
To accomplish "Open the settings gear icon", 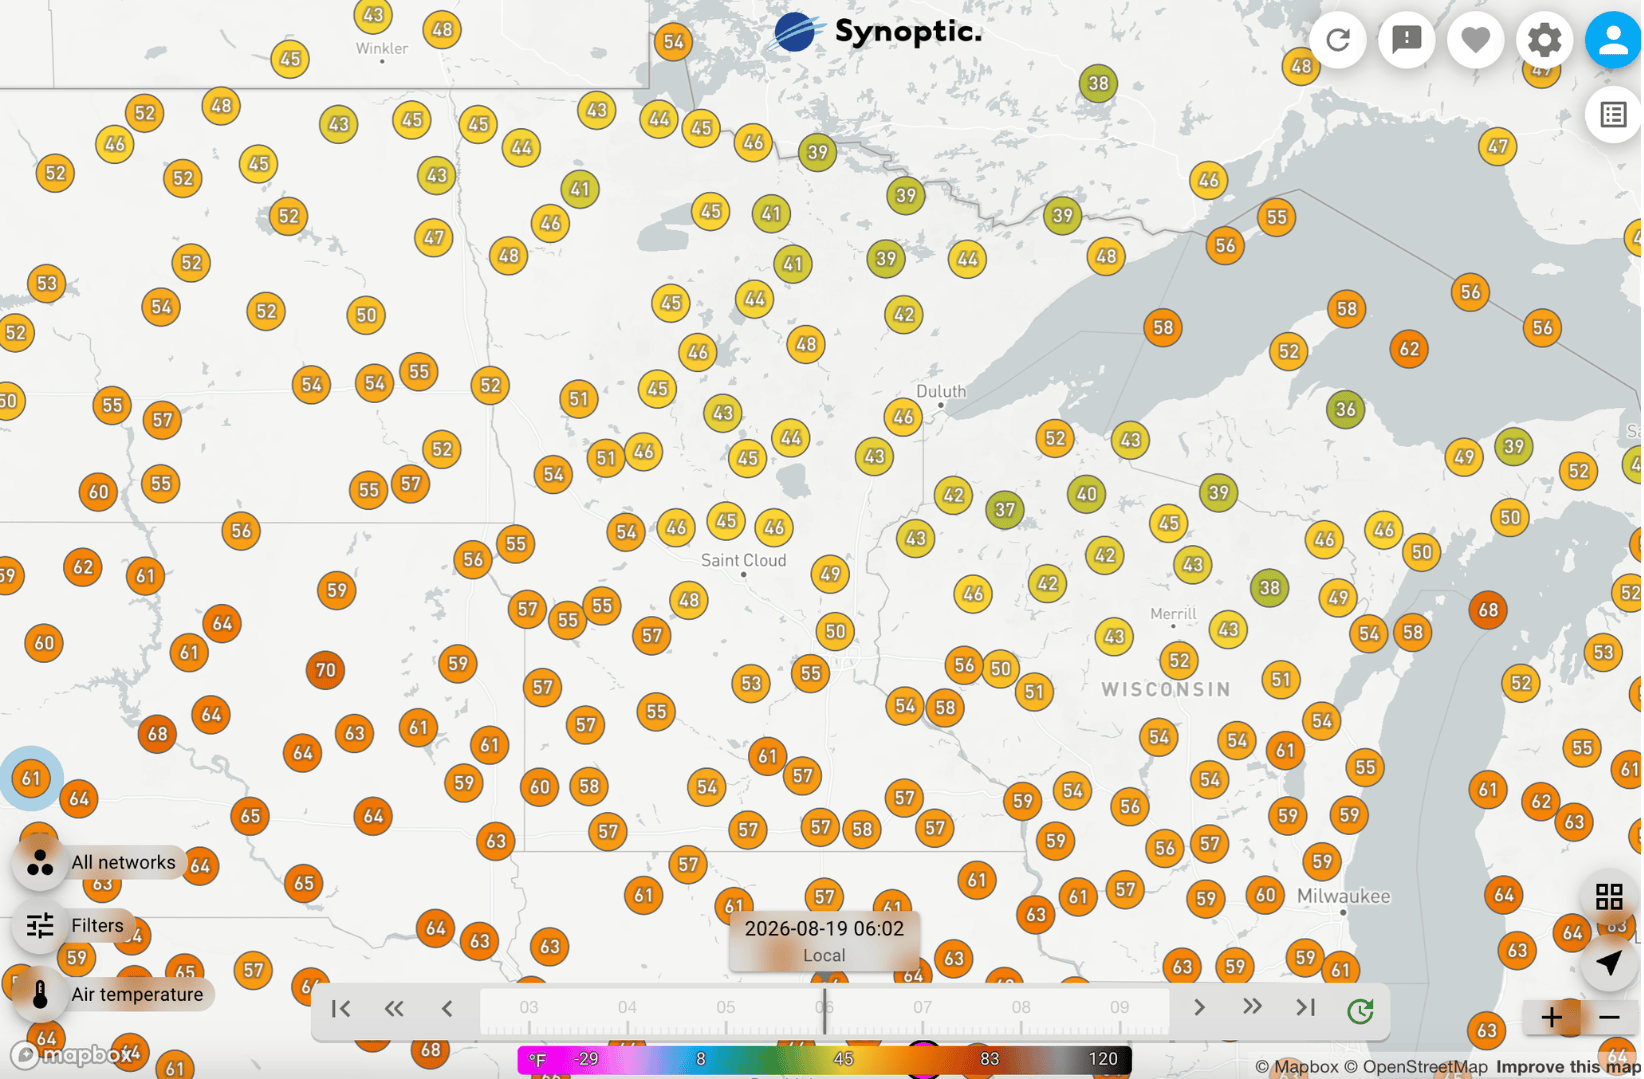I will (1546, 40).
